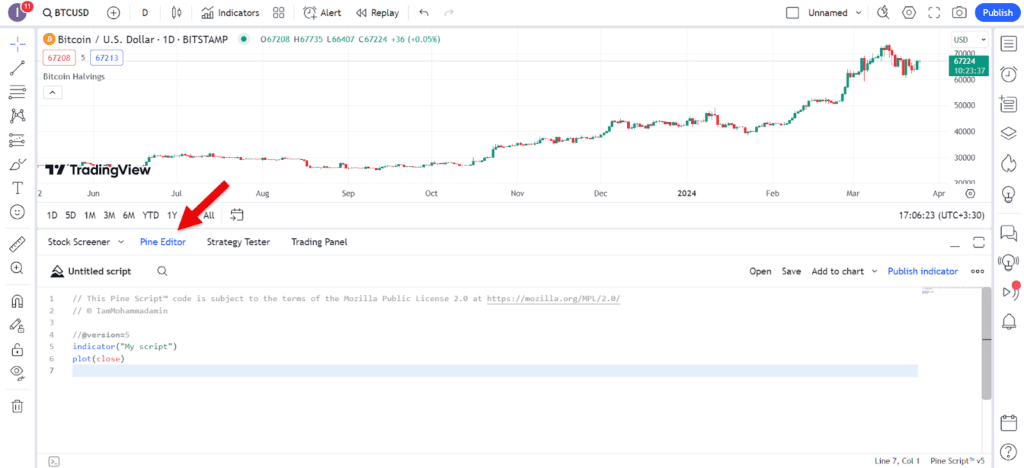This screenshot has width=1024, height=468.
Task: Open the alerts clock icon in right sidebar
Action: pyautogui.click(x=1009, y=74)
